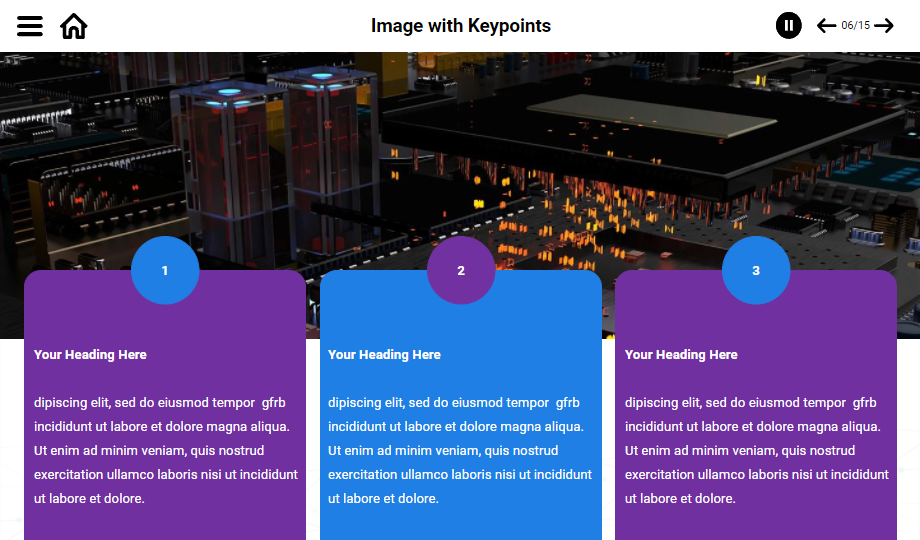920x540 pixels.
Task: Pause the slide playback
Action: pos(788,26)
